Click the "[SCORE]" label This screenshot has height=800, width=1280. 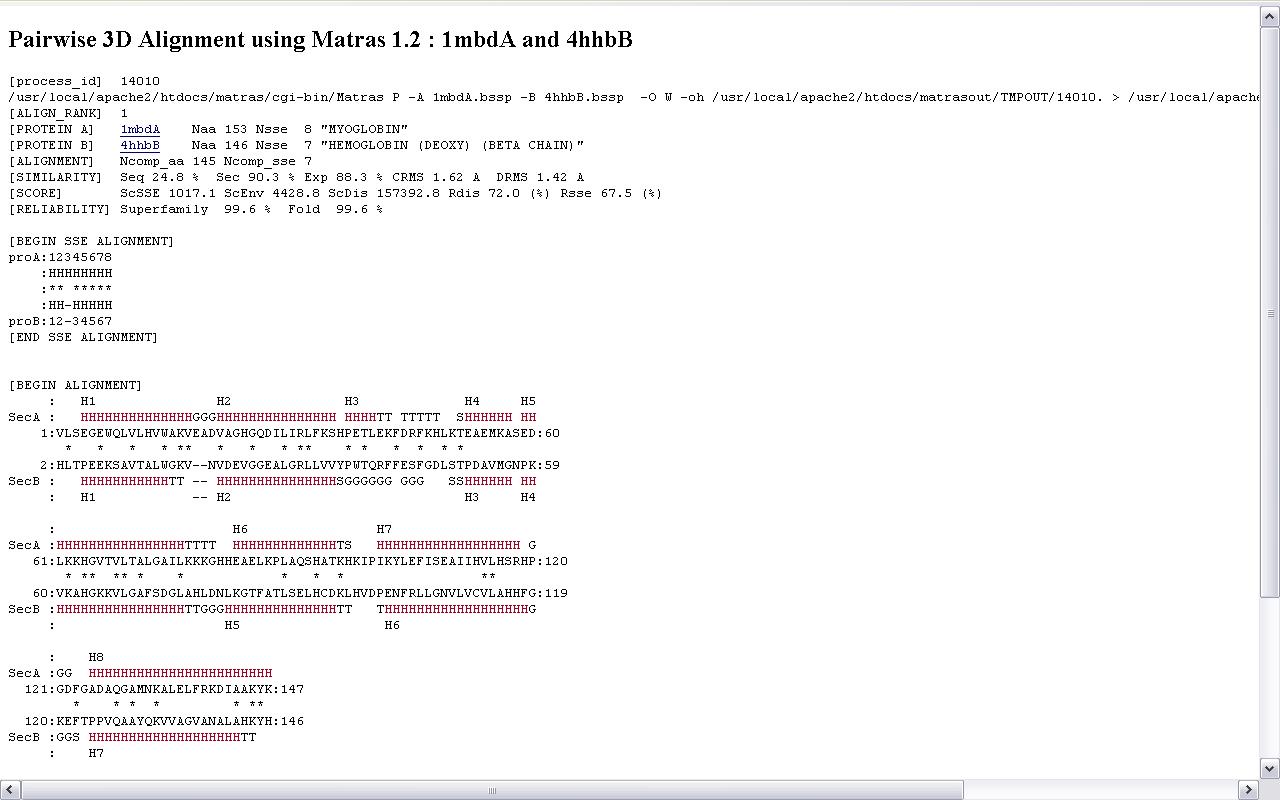36,193
